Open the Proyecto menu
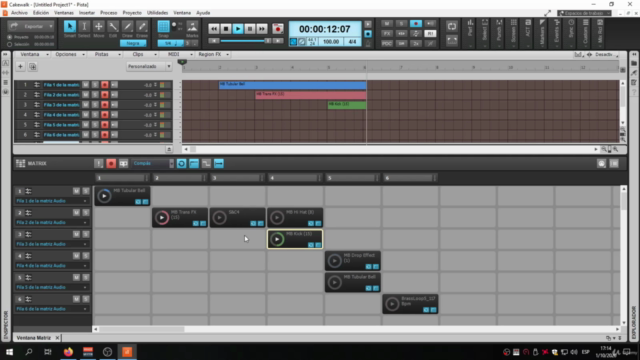The image size is (640, 360). click(132, 13)
